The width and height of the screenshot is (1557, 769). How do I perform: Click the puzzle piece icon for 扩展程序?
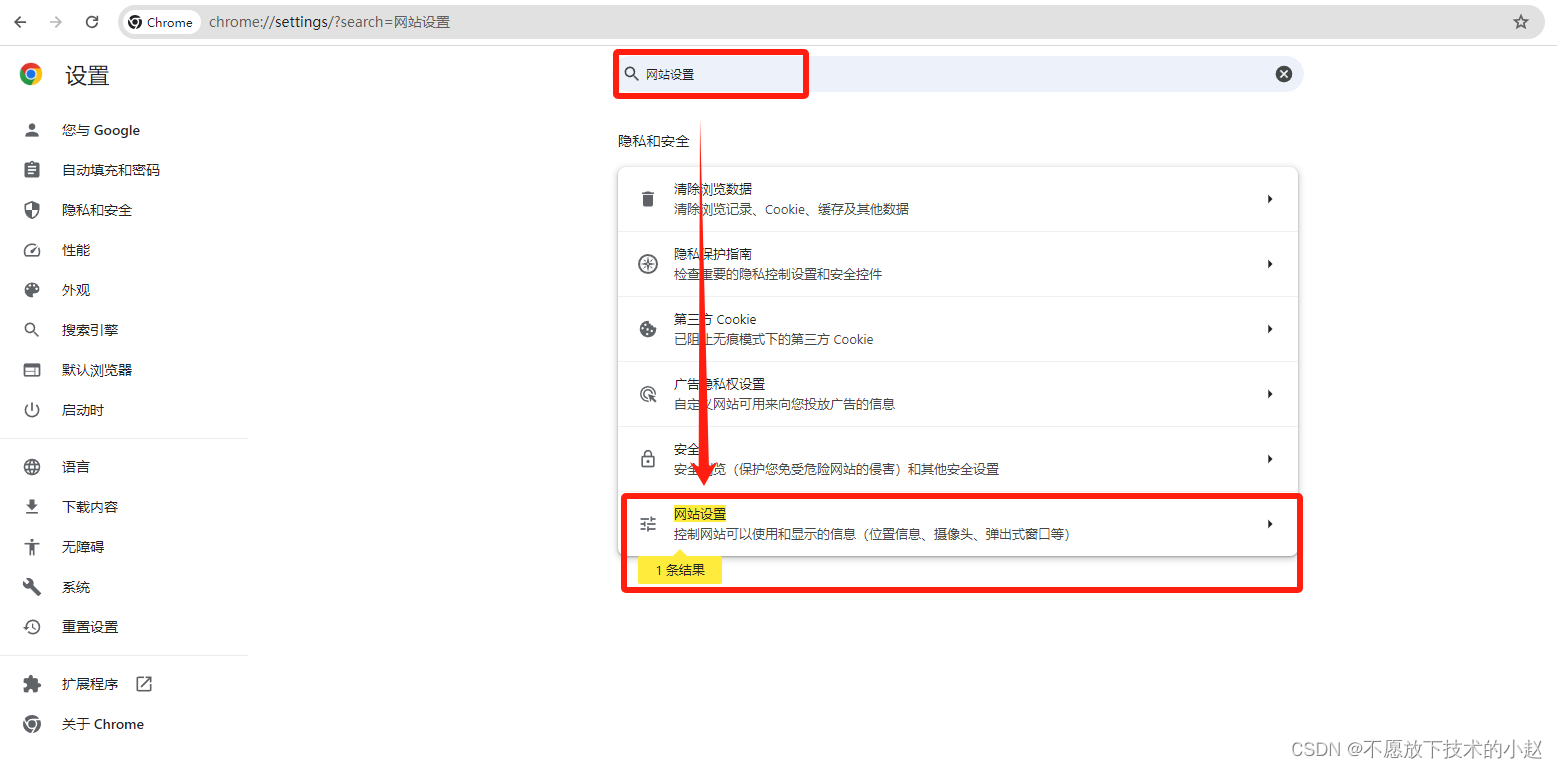[x=32, y=684]
